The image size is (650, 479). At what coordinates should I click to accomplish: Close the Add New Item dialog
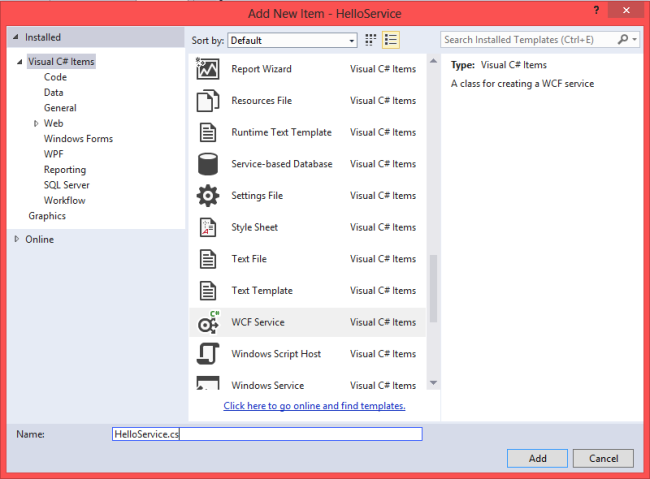point(626,10)
